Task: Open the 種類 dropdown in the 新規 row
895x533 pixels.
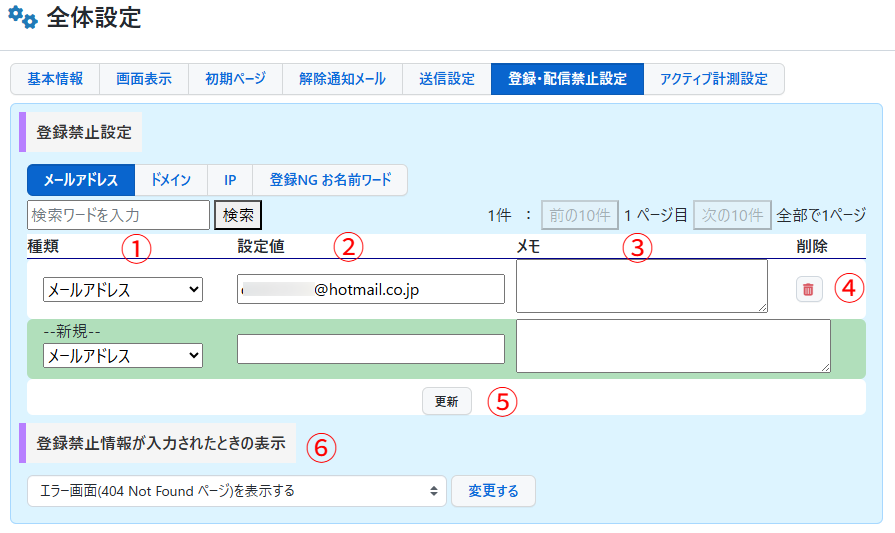Action: 122,355
